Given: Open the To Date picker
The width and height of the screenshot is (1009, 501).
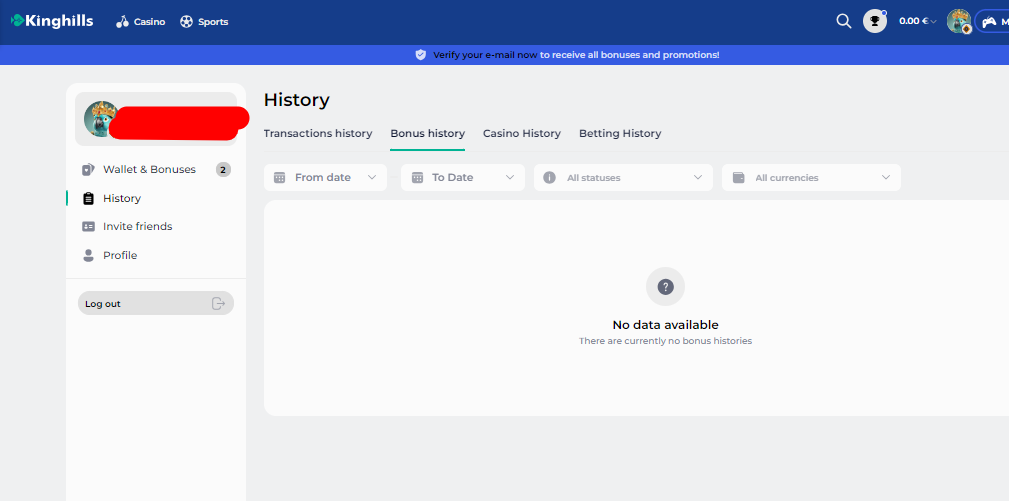Looking at the screenshot, I should pos(462,178).
